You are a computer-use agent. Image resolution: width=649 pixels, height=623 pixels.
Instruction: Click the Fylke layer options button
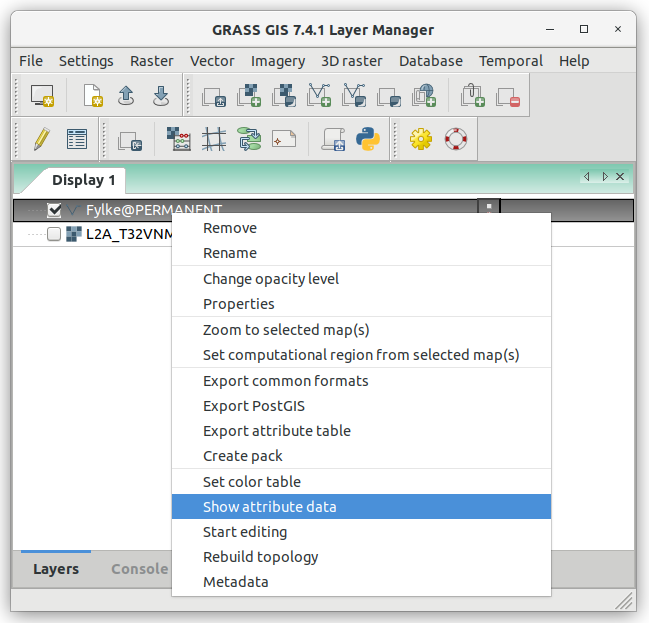pos(489,206)
